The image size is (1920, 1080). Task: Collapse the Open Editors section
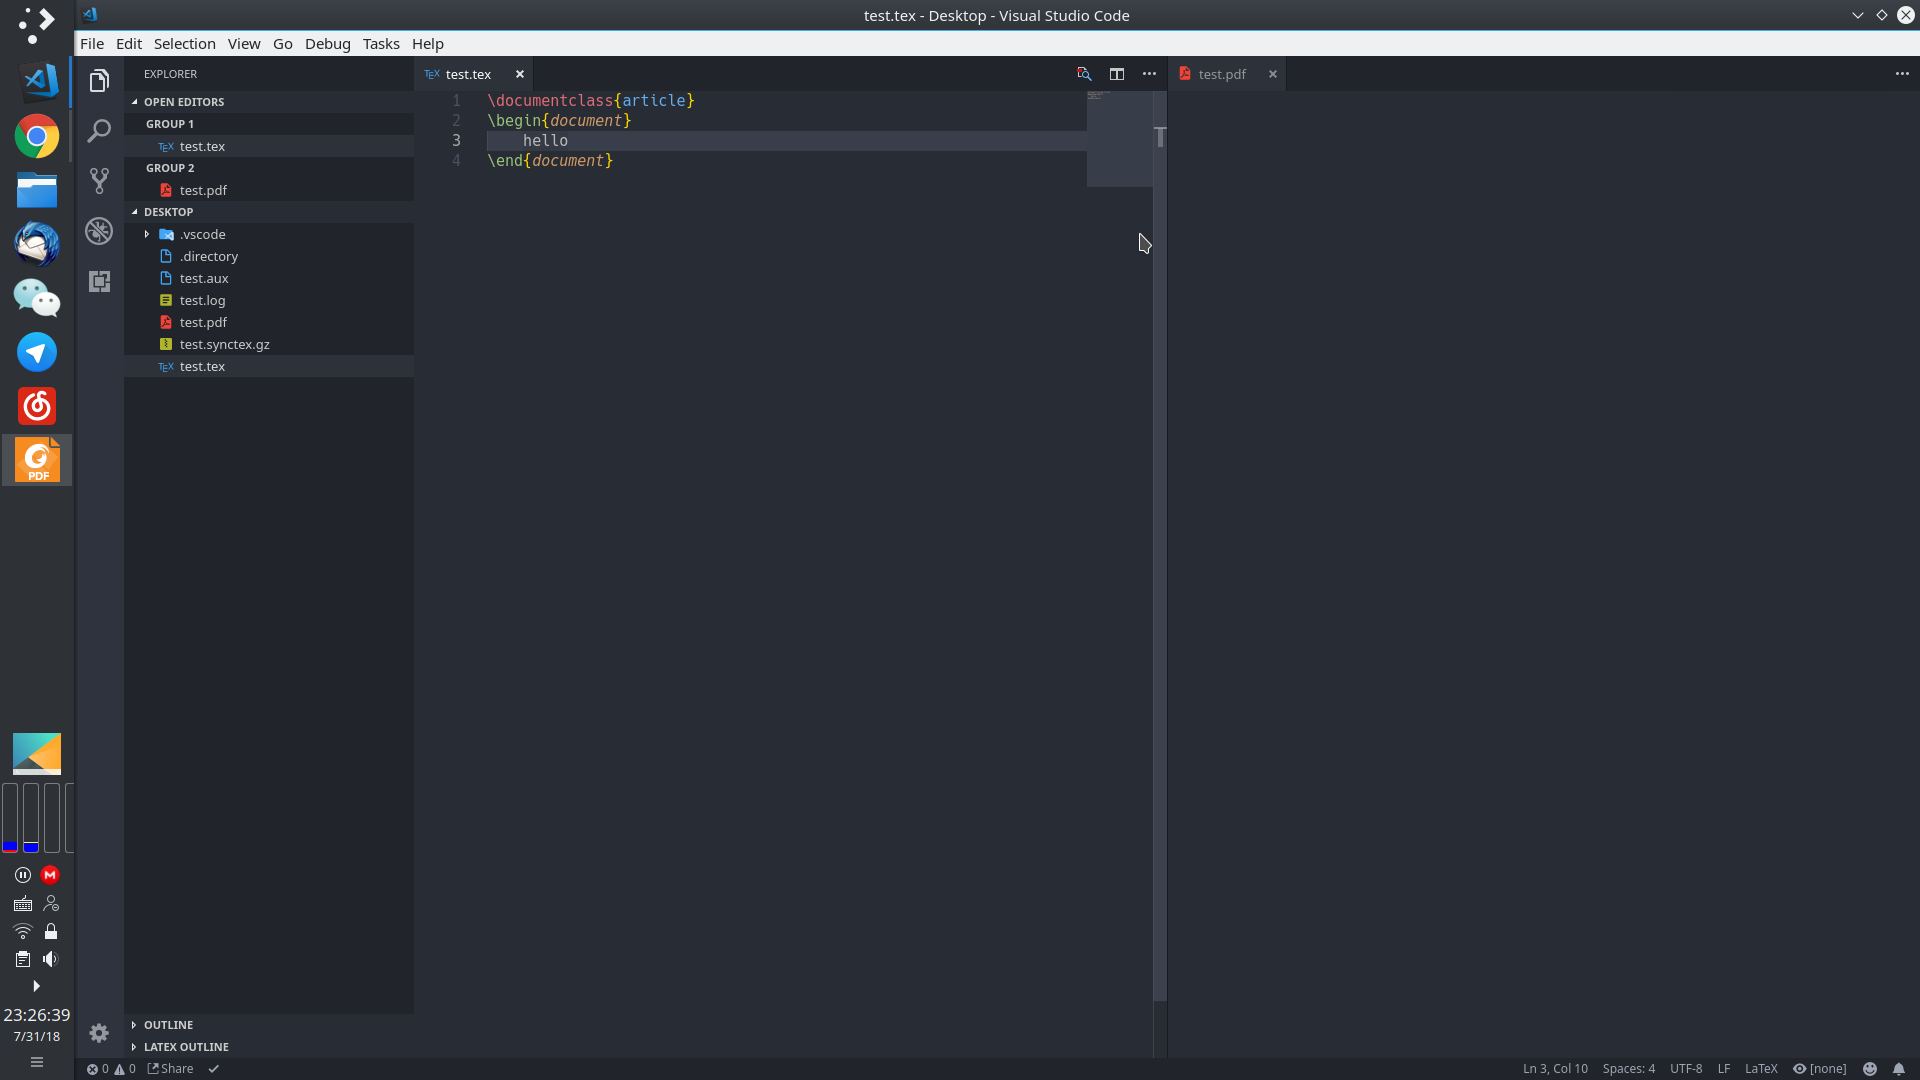click(x=183, y=102)
